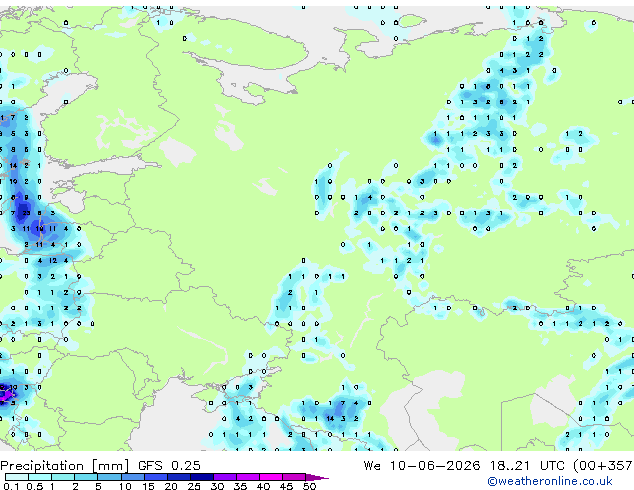Click the 10–15 mm legend color swatch
Image resolution: width=634 pixels, height=490 pixels.
(133, 477)
